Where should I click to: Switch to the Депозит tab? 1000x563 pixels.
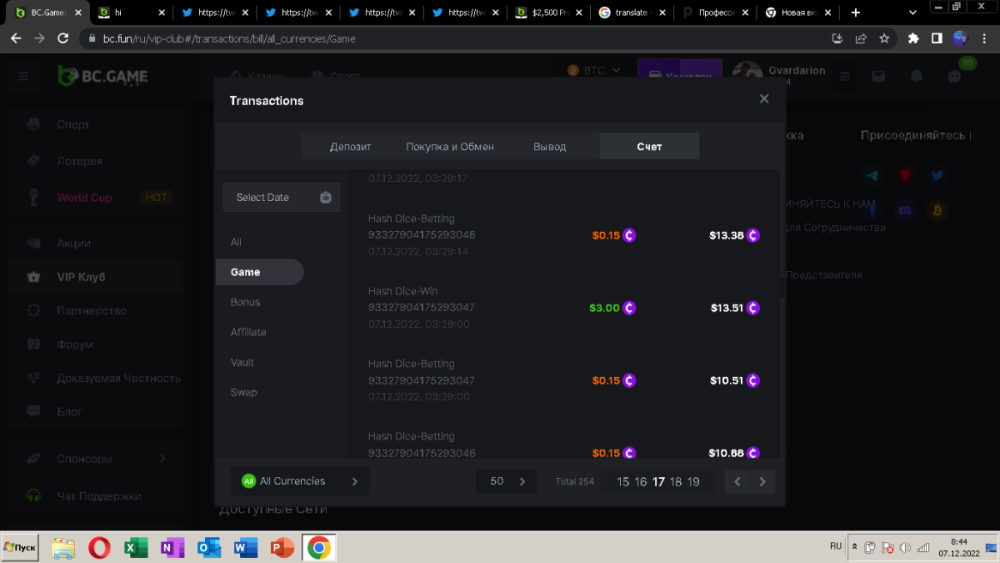point(350,146)
